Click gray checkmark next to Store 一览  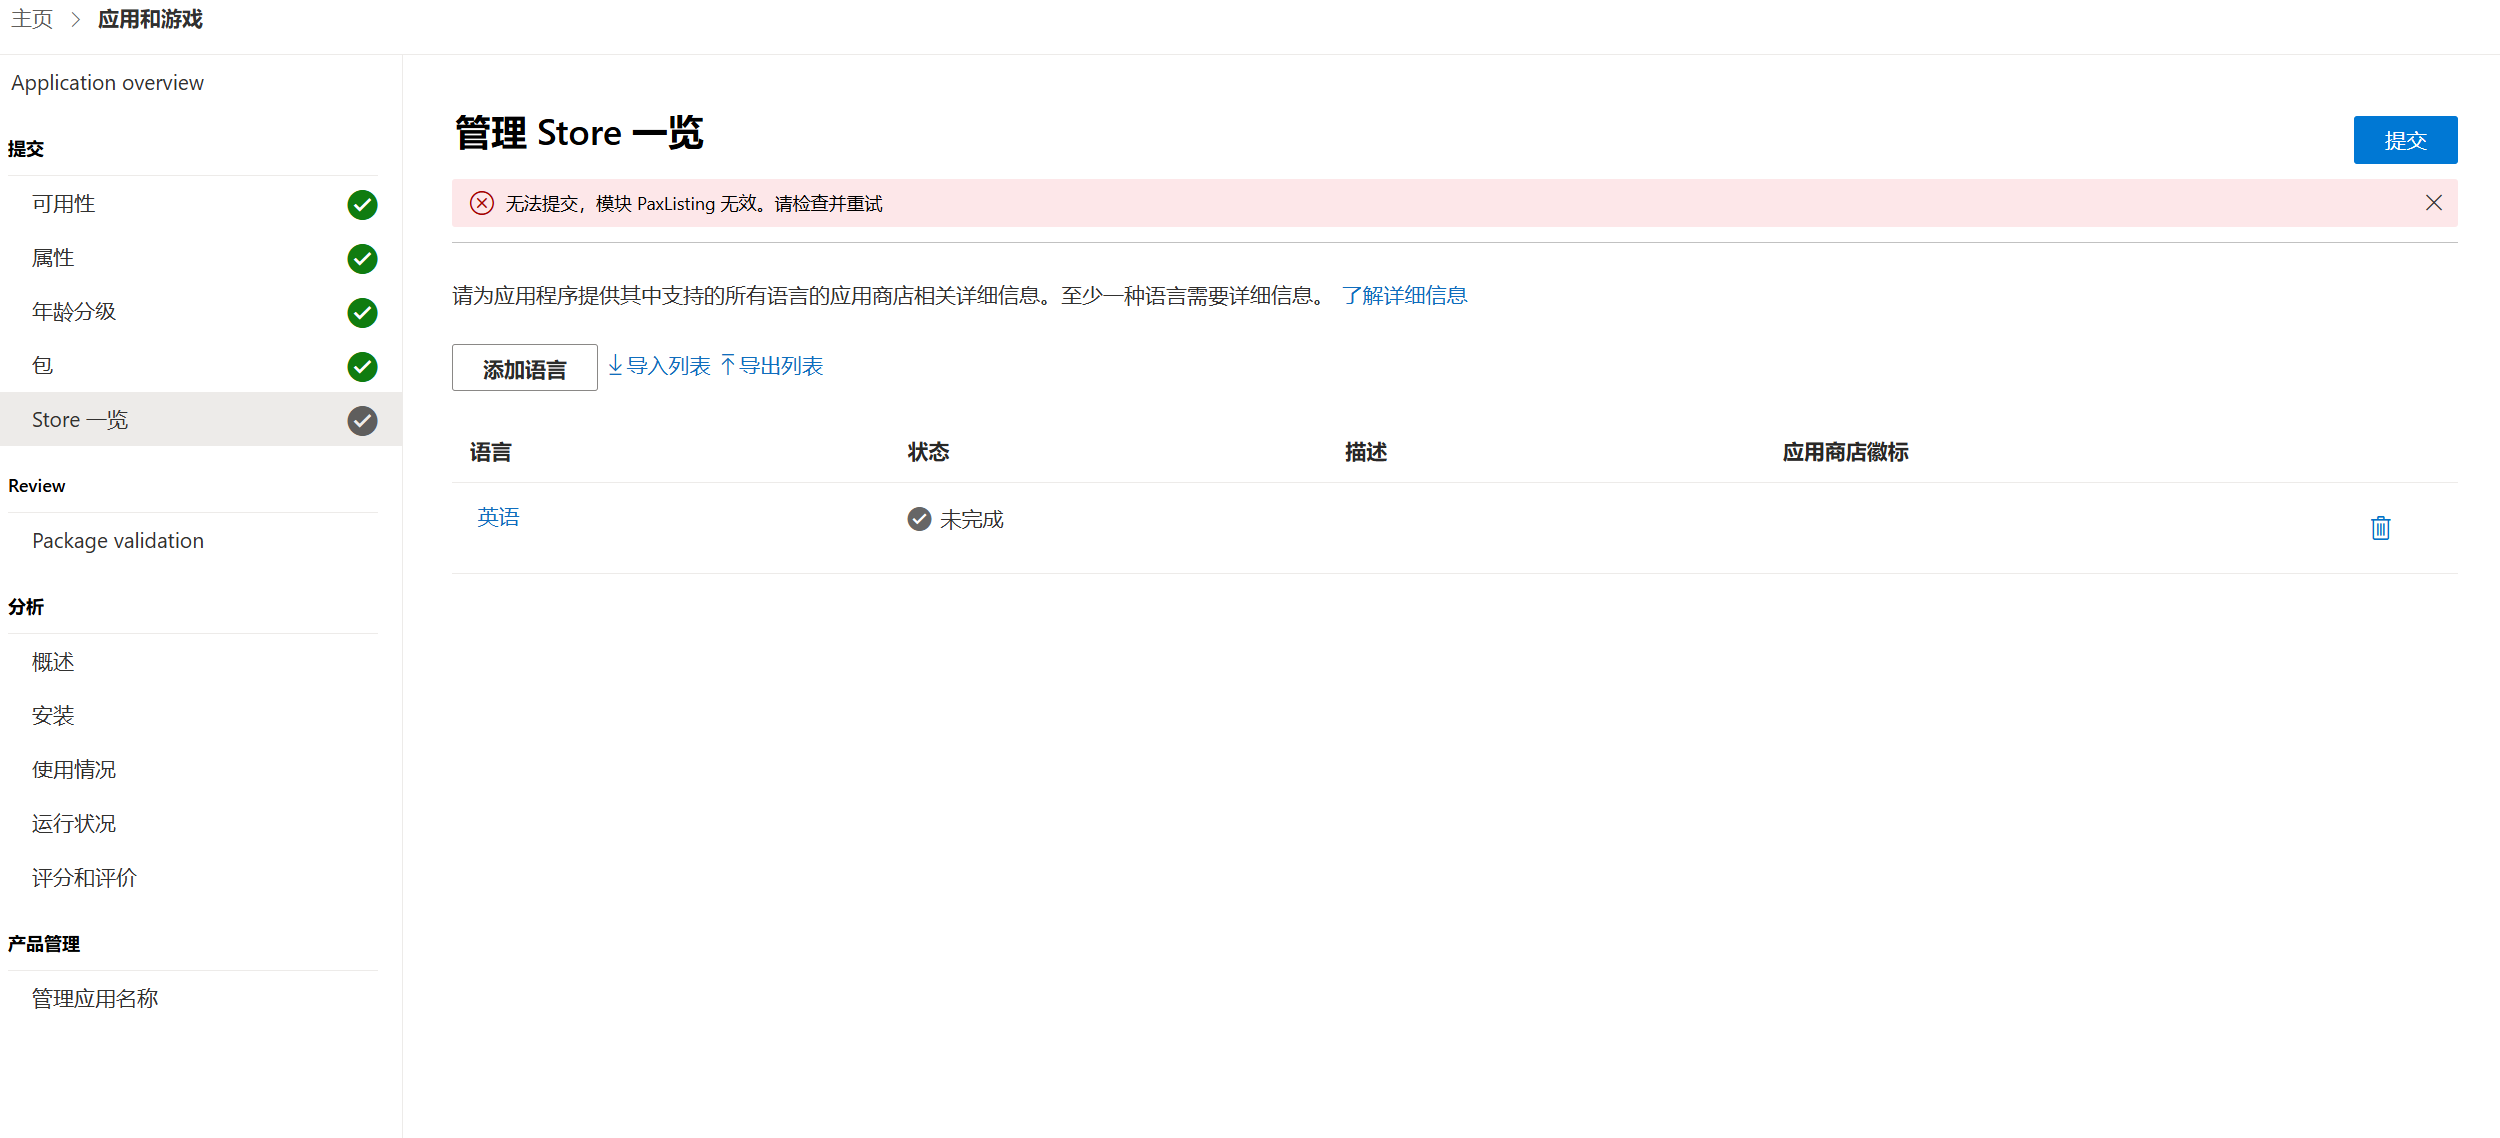362,421
